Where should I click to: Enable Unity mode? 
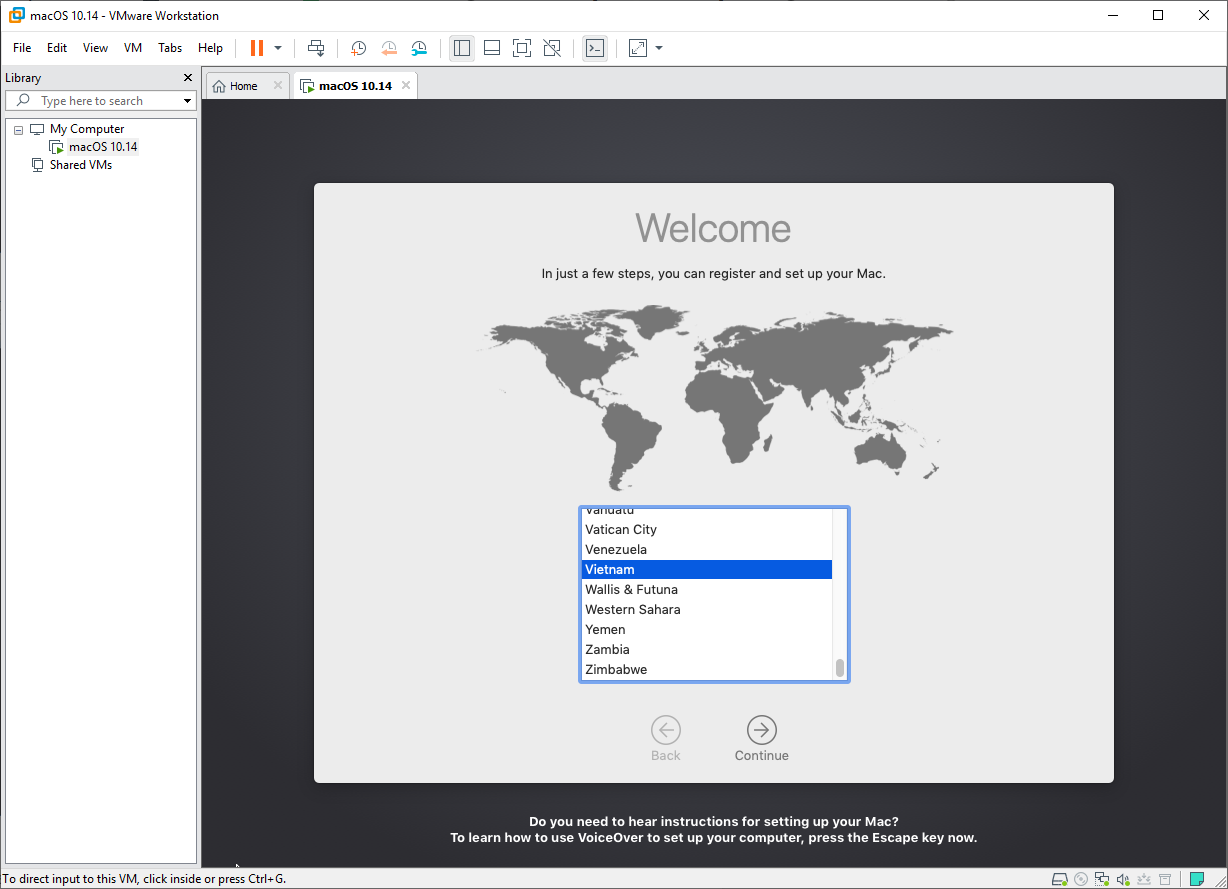pos(551,47)
